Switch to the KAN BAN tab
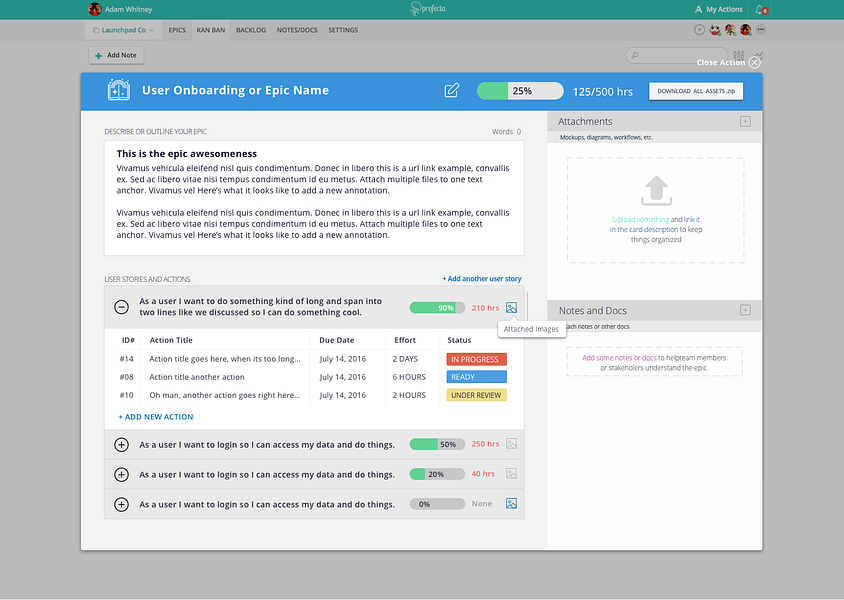The height and width of the screenshot is (600, 844). coord(210,30)
